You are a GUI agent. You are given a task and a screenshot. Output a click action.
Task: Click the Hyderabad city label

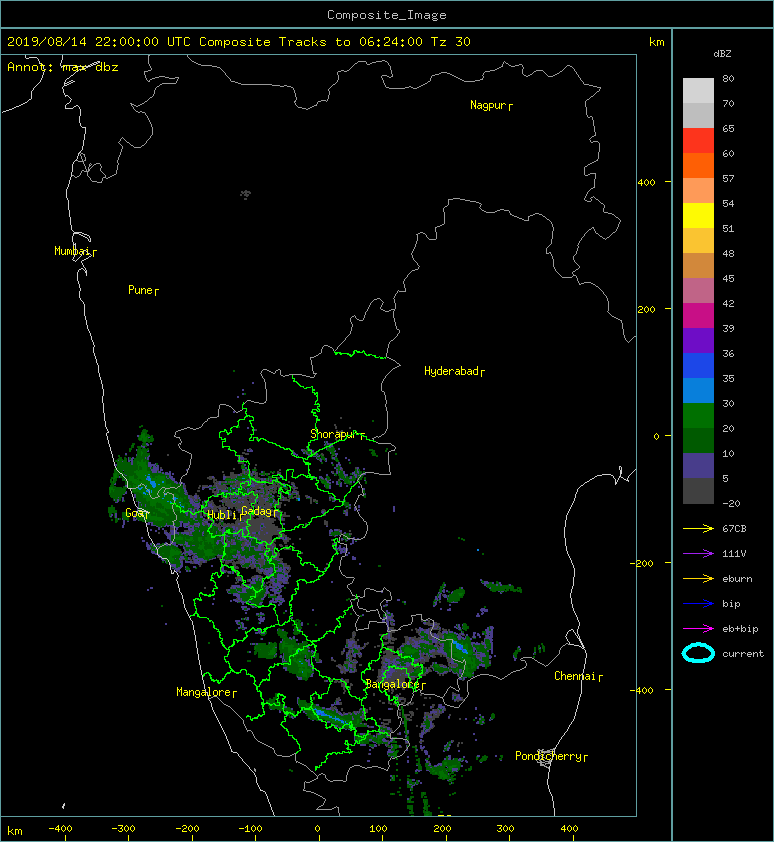[451, 371]
